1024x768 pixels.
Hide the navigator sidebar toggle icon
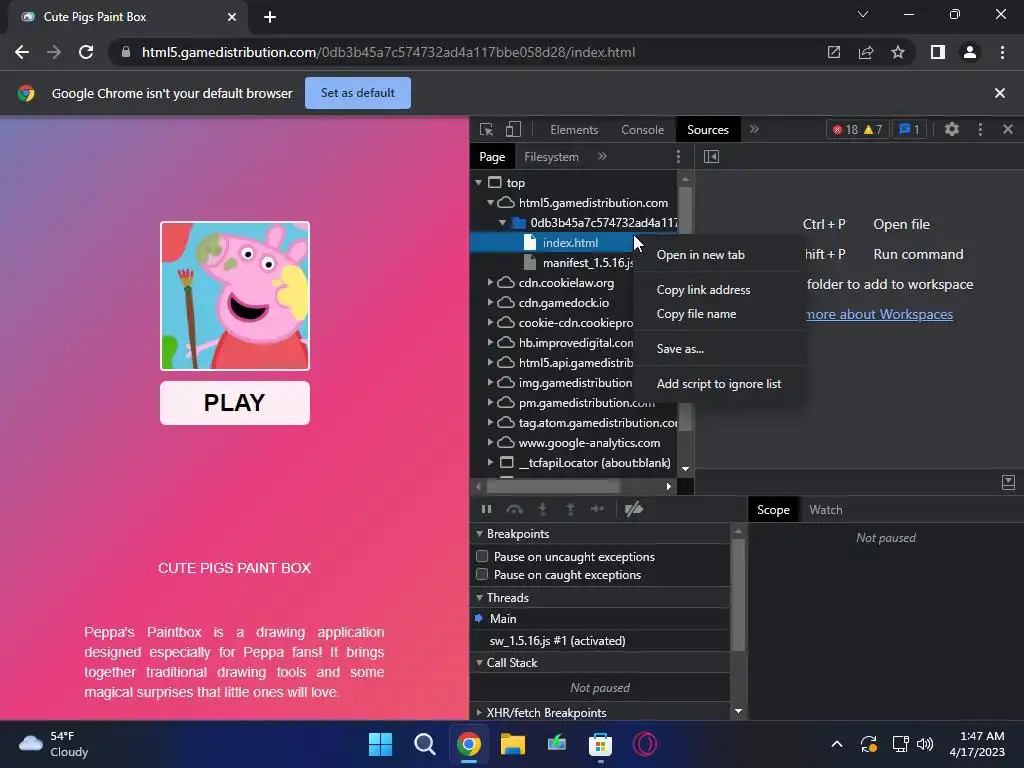711,156
